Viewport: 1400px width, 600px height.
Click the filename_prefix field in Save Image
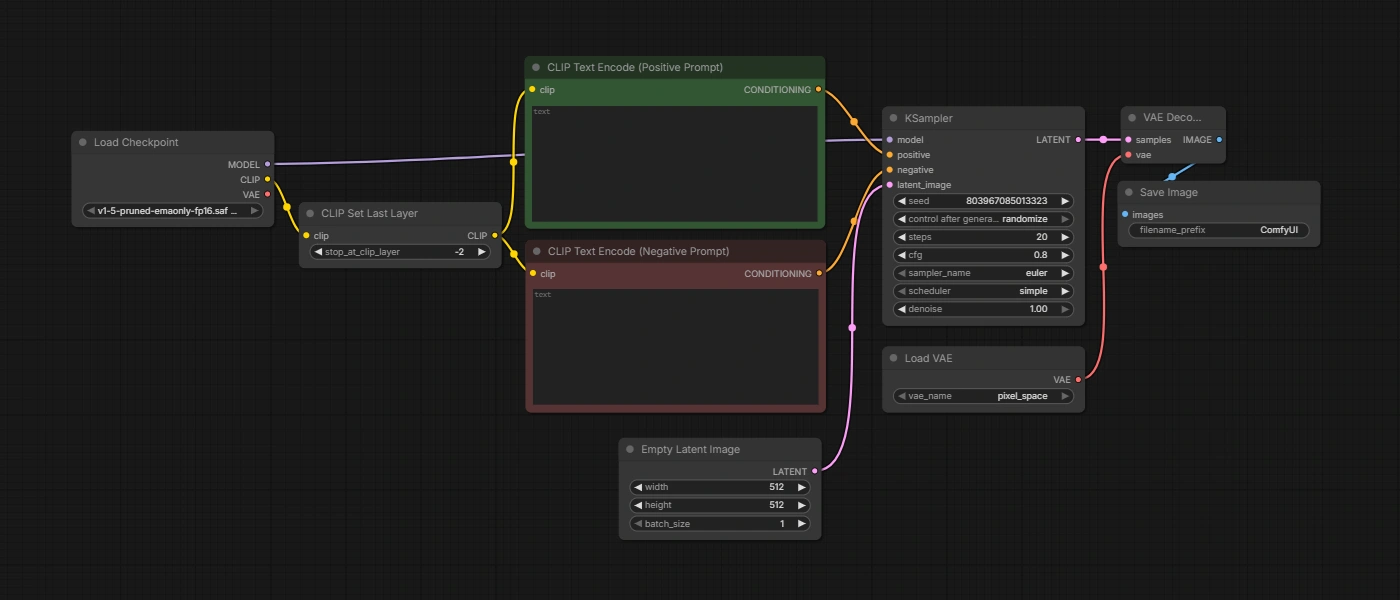pyautogui.click(x=1218, y=230)
